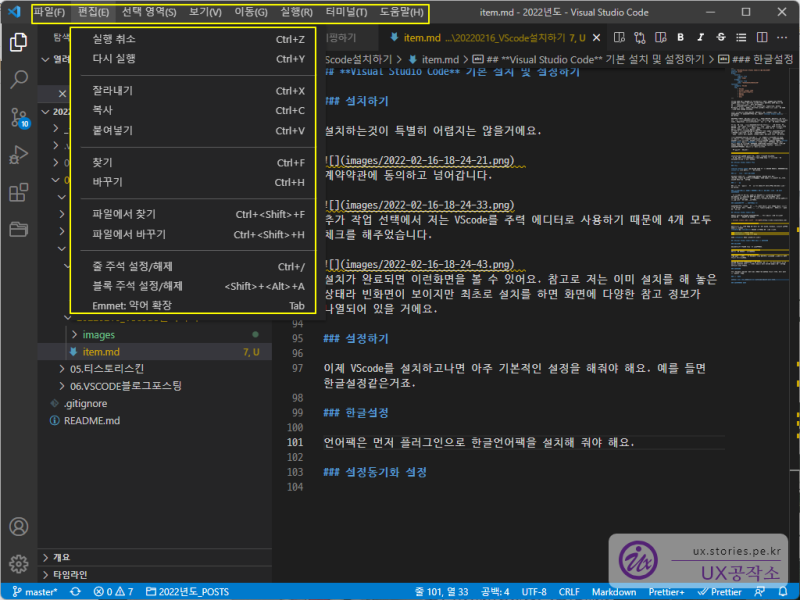Split the editor to the right
The height and width of the screenshot is (600, 800).
point(762,37)
